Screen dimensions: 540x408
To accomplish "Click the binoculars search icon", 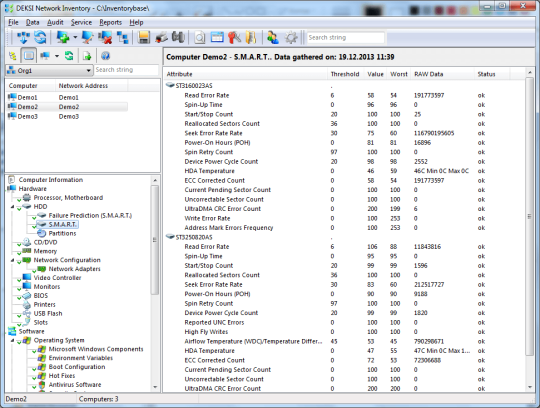I will 178,37.
